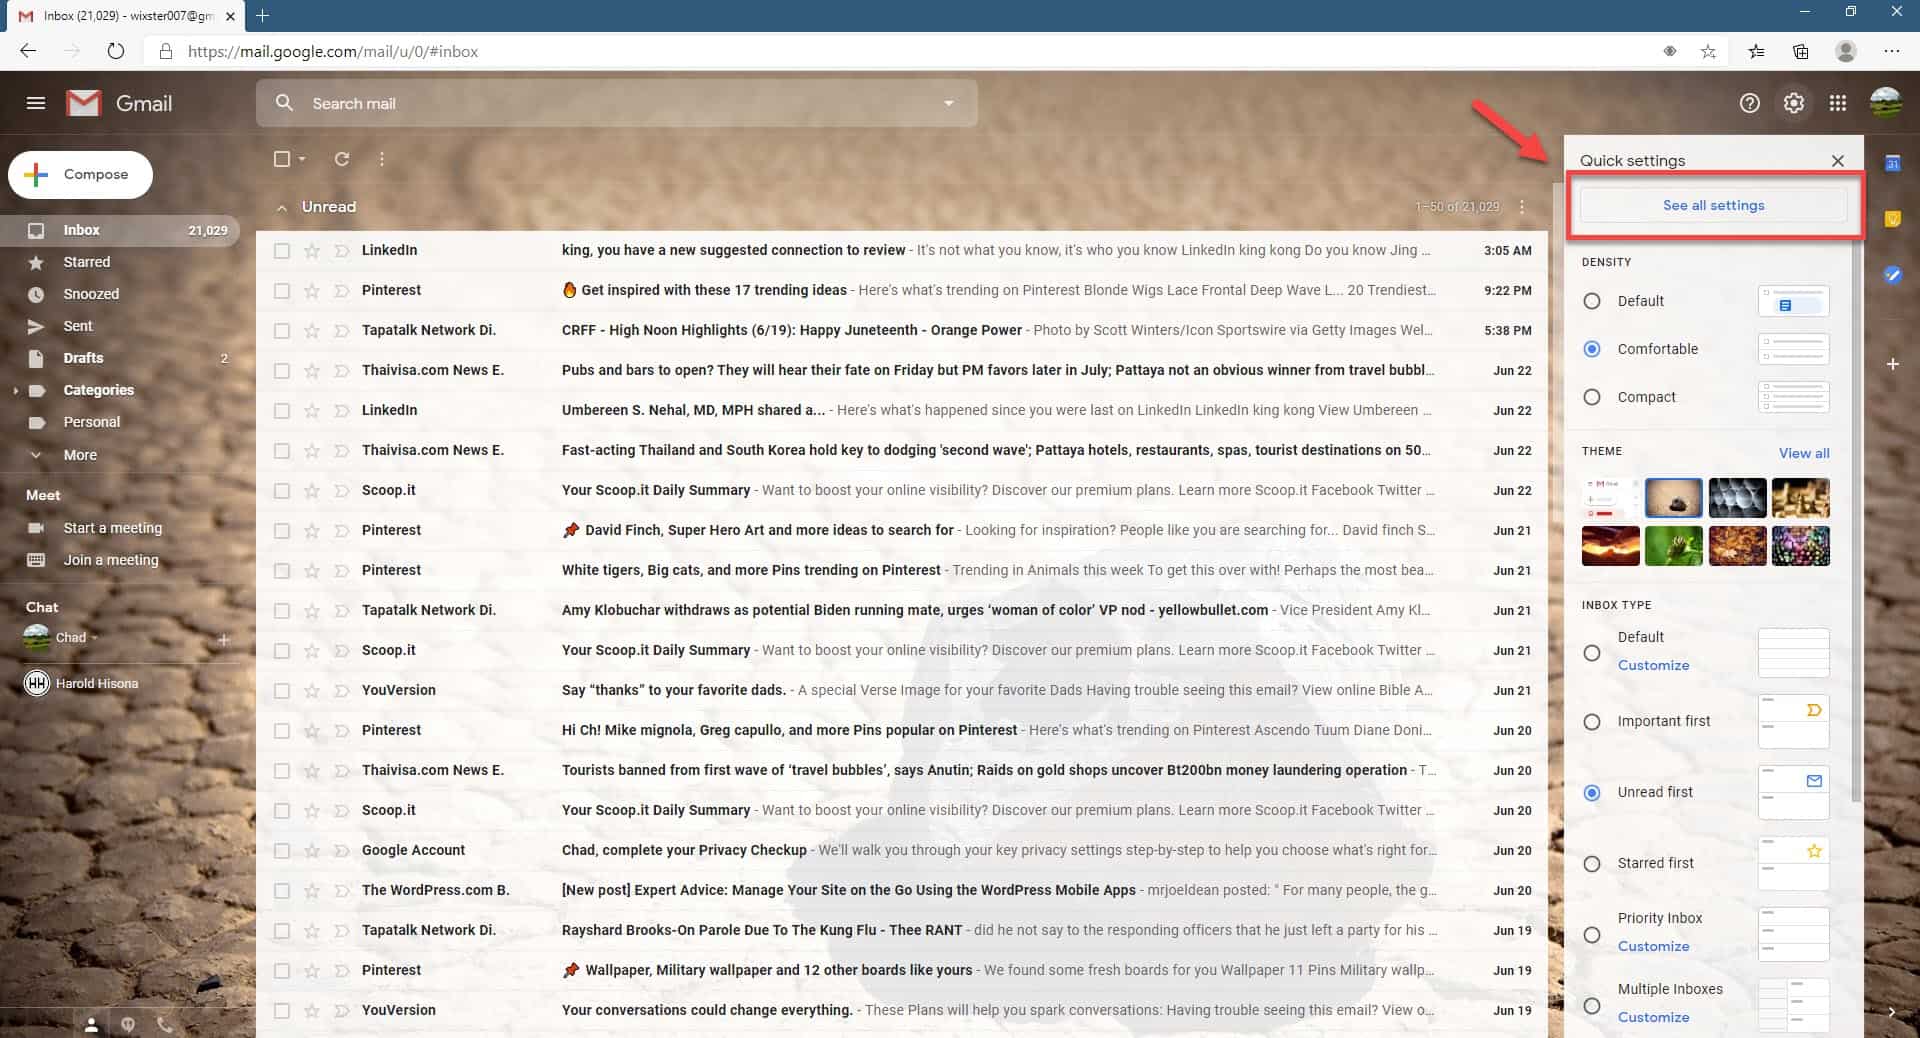Image resolution: width=1920 pixels, height=1038 pixels.
Task: Click the Settings gear icon
Action: coord(1794,103)
